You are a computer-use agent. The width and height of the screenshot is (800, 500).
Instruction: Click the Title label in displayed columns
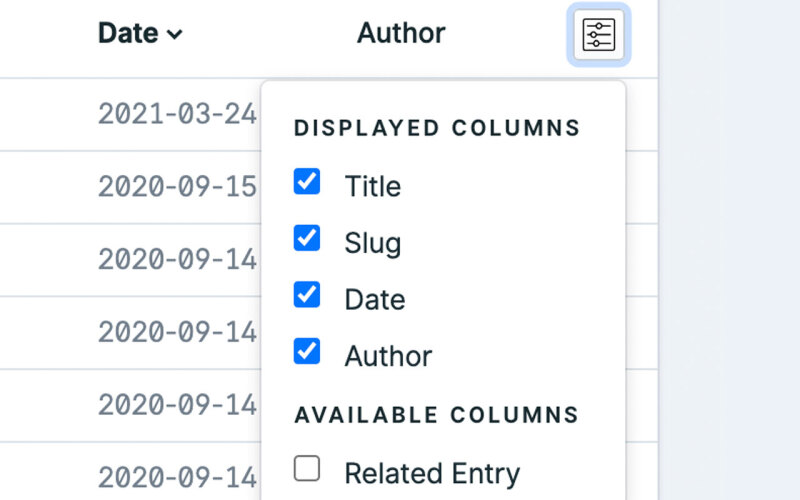coord(372,186)
